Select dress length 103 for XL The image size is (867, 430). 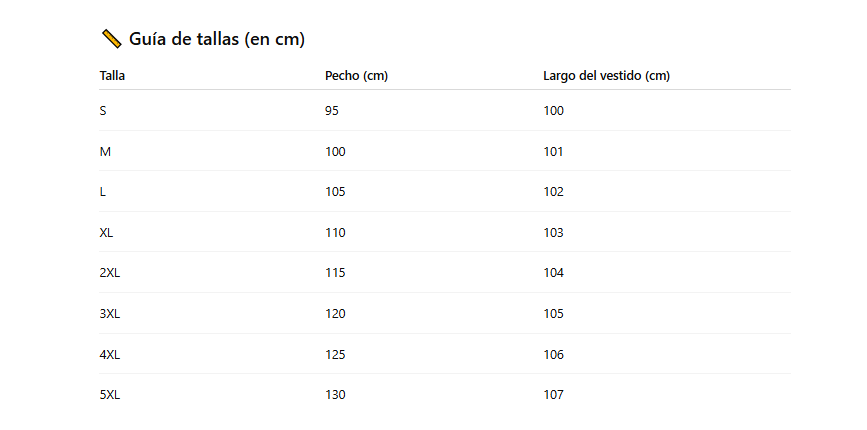point(553,232)
